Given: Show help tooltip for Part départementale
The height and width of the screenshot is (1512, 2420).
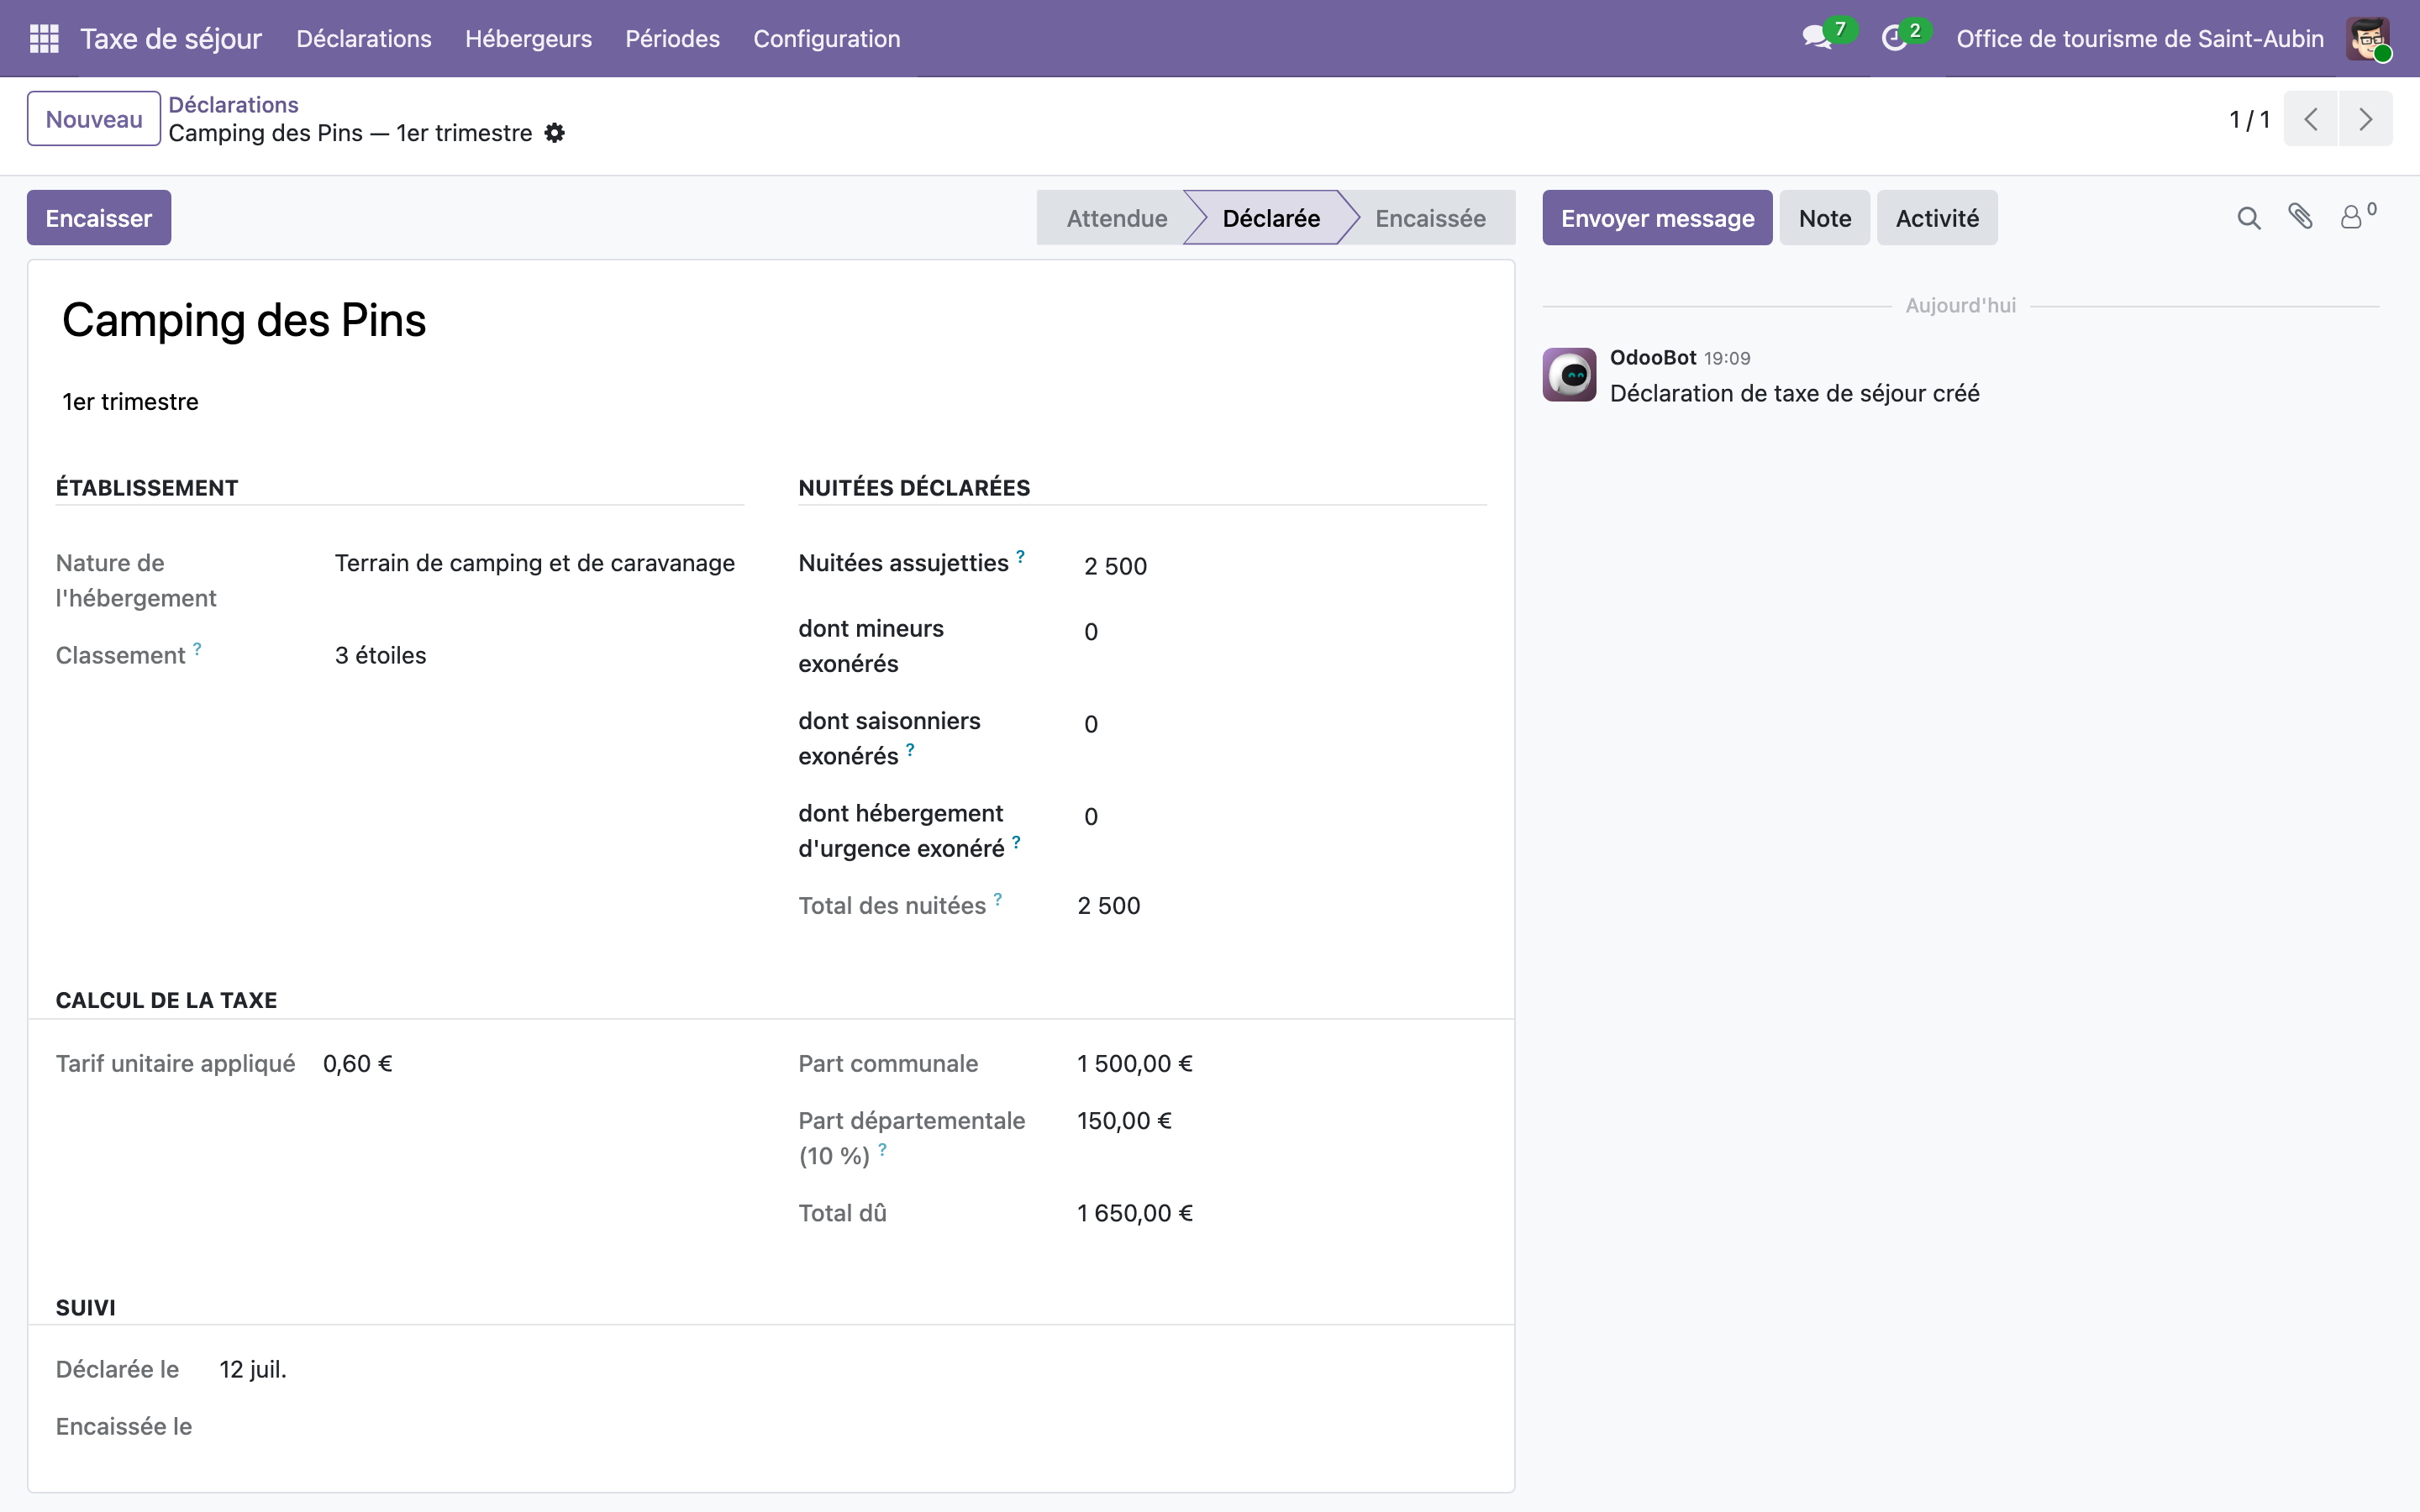Looking at the screenshot, I should tap(882, 1149).
